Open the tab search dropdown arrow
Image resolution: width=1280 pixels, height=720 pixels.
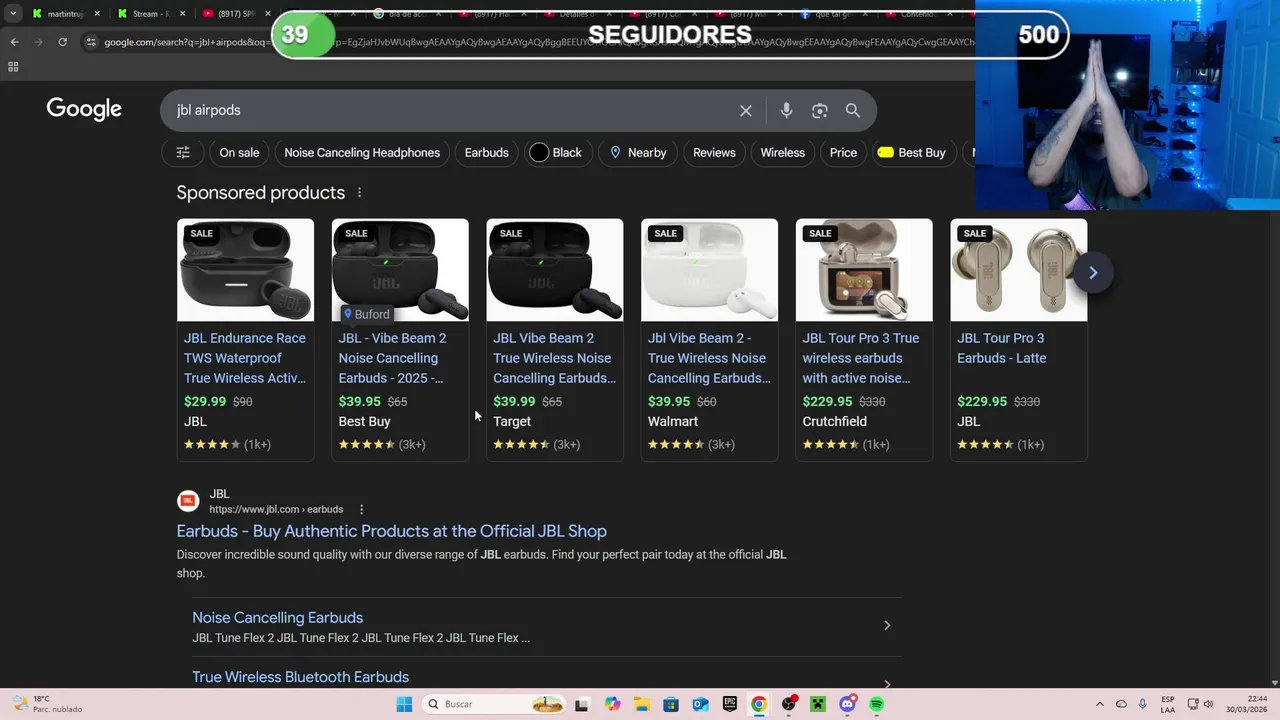13,14
